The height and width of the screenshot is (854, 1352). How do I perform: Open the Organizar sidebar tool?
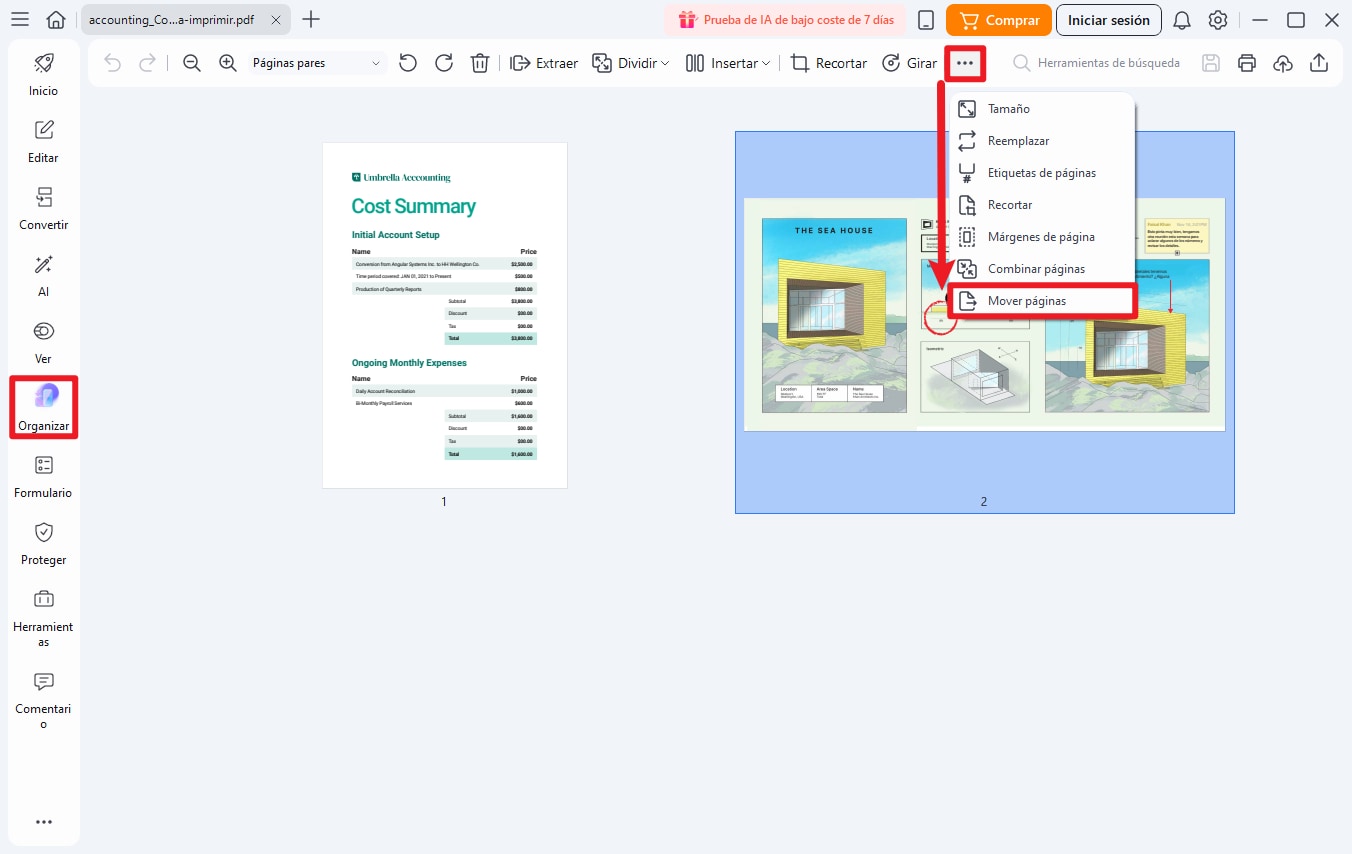pos(44,407)
